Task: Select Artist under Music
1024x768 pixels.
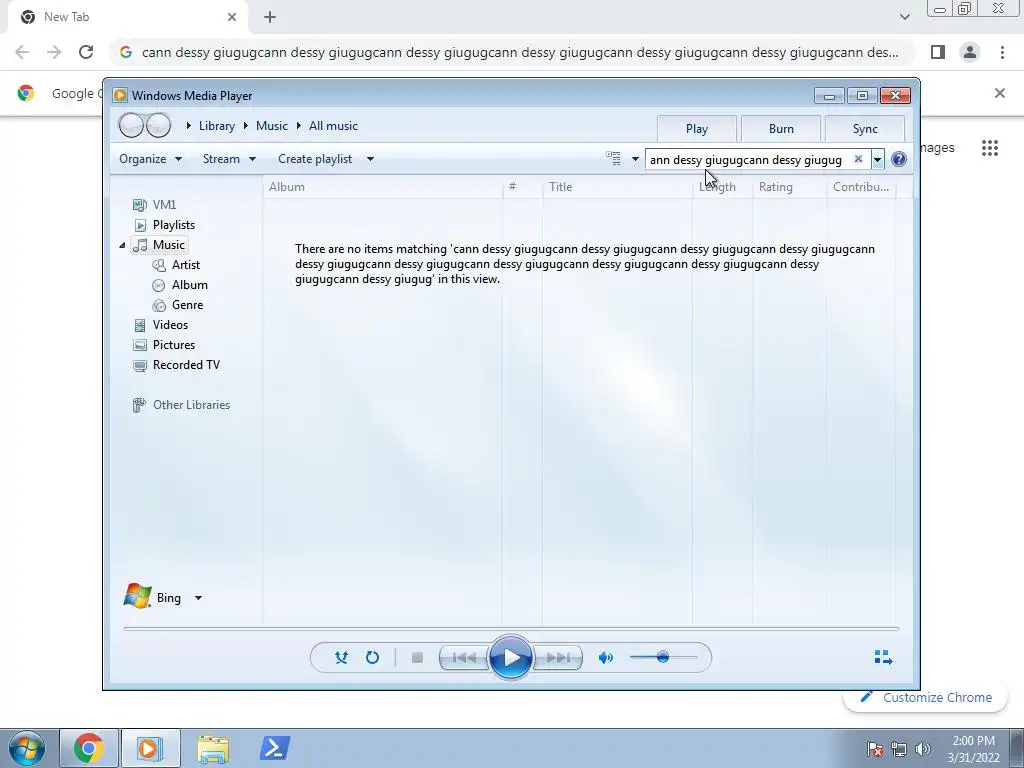Action: click(x=176, y=265)
